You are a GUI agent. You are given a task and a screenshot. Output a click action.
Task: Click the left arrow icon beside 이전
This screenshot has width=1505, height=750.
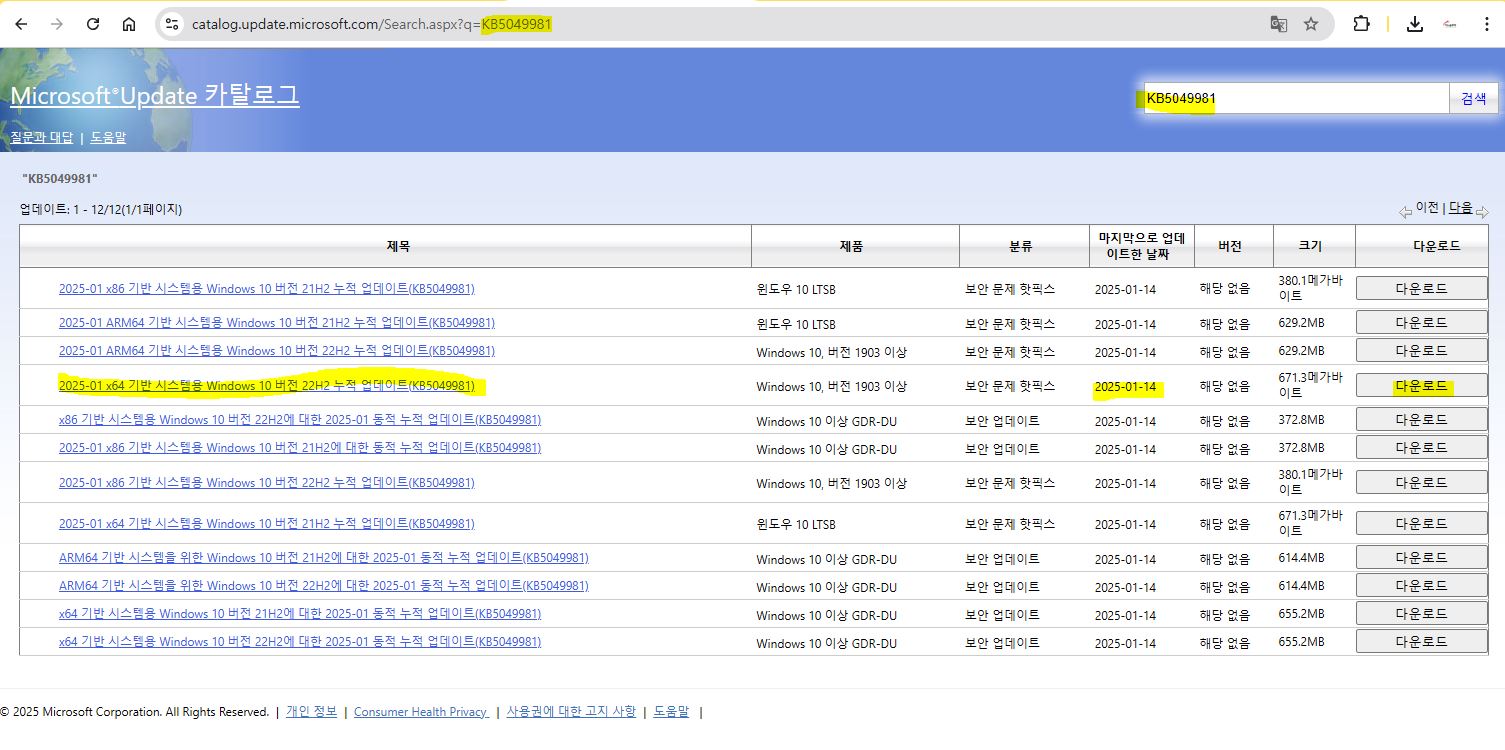click(1405, 211)
